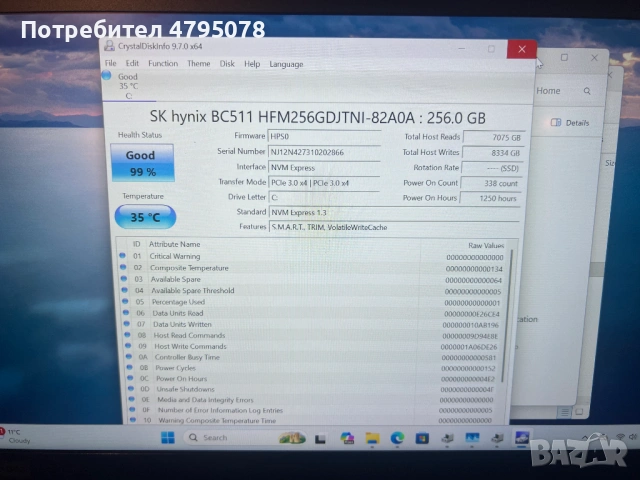The height and width of the screenshot is (480, 640).
Task: Click the Interface field NVM Express
Action: pyautogui.click(x=324, y=167)
